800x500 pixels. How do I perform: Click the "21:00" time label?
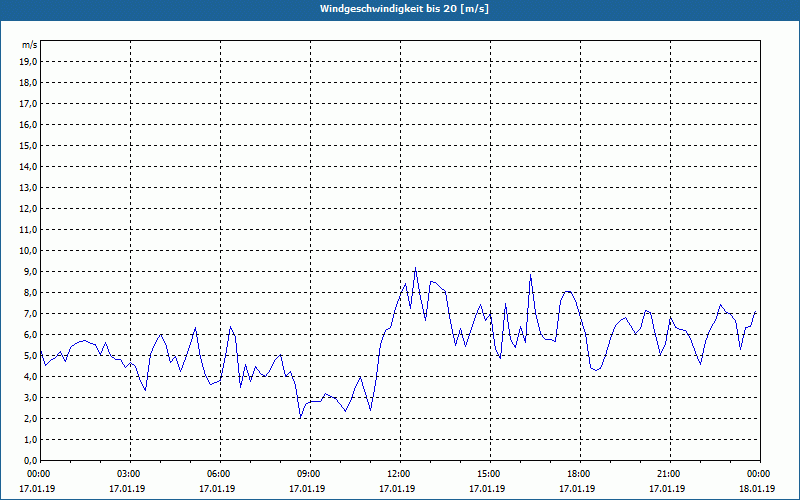[x=670, y=474]
